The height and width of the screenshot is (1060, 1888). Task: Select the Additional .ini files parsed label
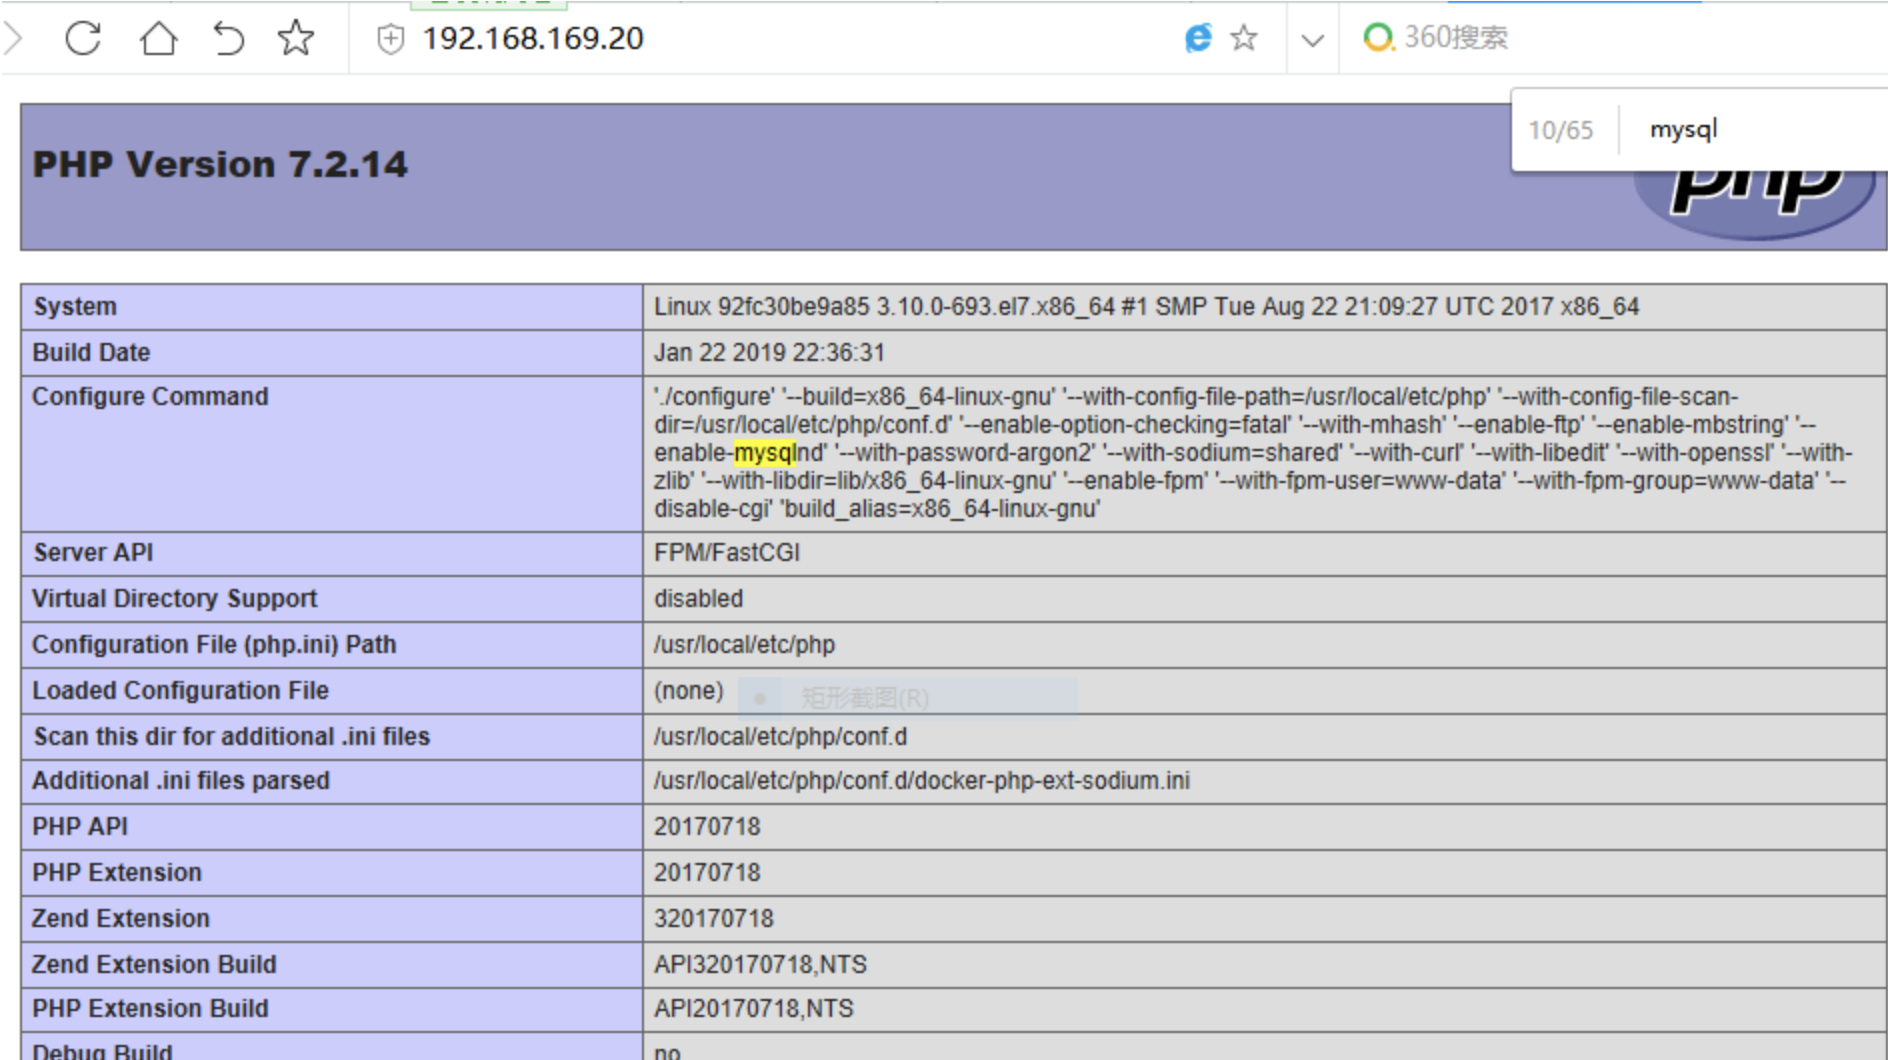click(x=180, y=781)
